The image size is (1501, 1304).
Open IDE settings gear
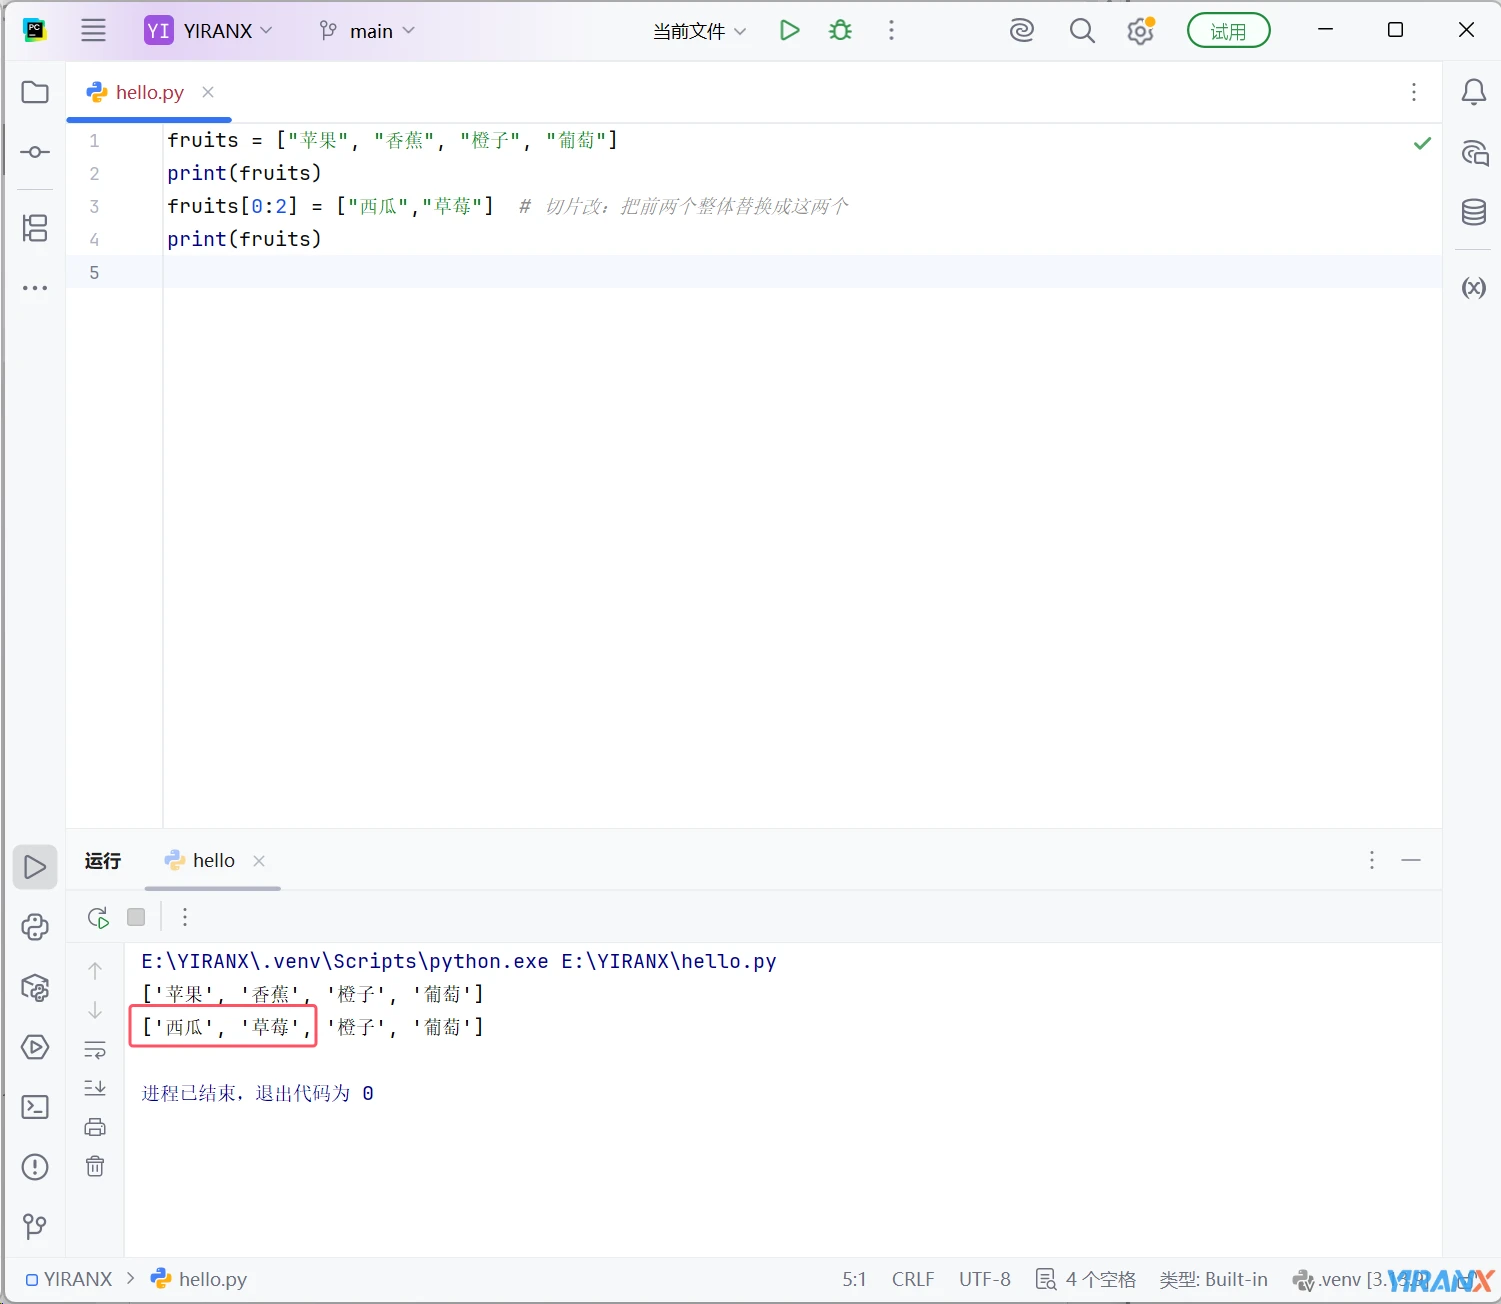tap(1140, 31)
